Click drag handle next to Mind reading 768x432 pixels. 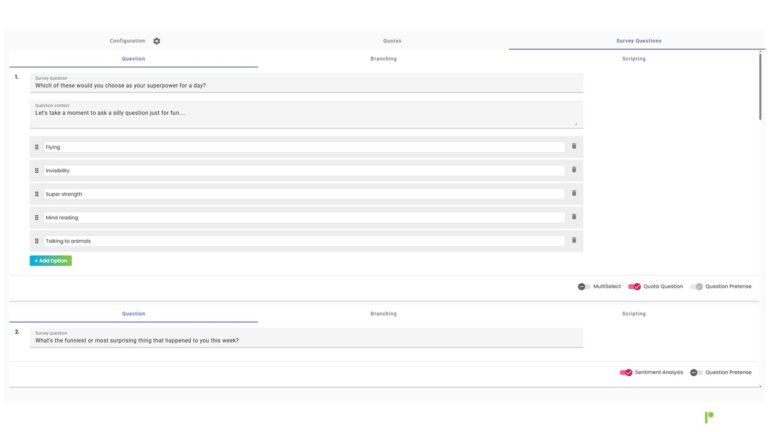pos(37,217)
